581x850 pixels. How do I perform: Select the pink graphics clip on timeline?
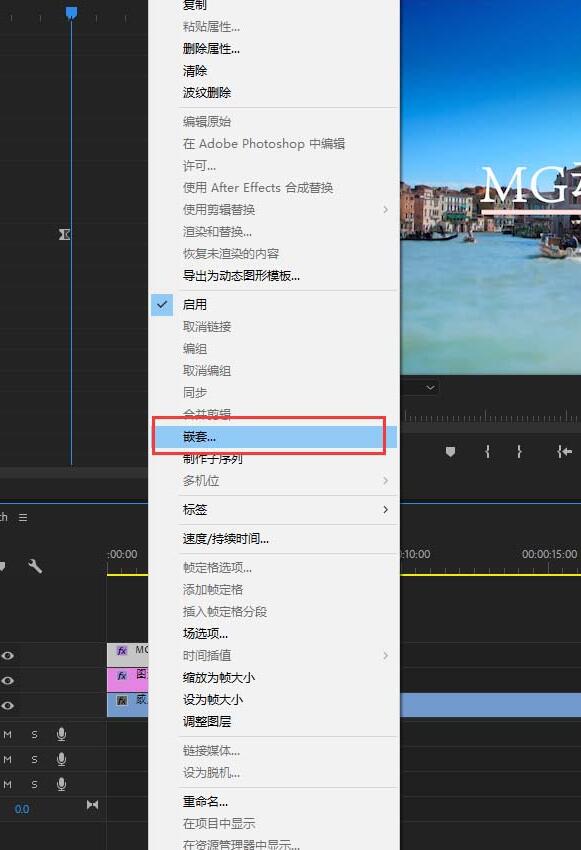[x=127, y=680]
